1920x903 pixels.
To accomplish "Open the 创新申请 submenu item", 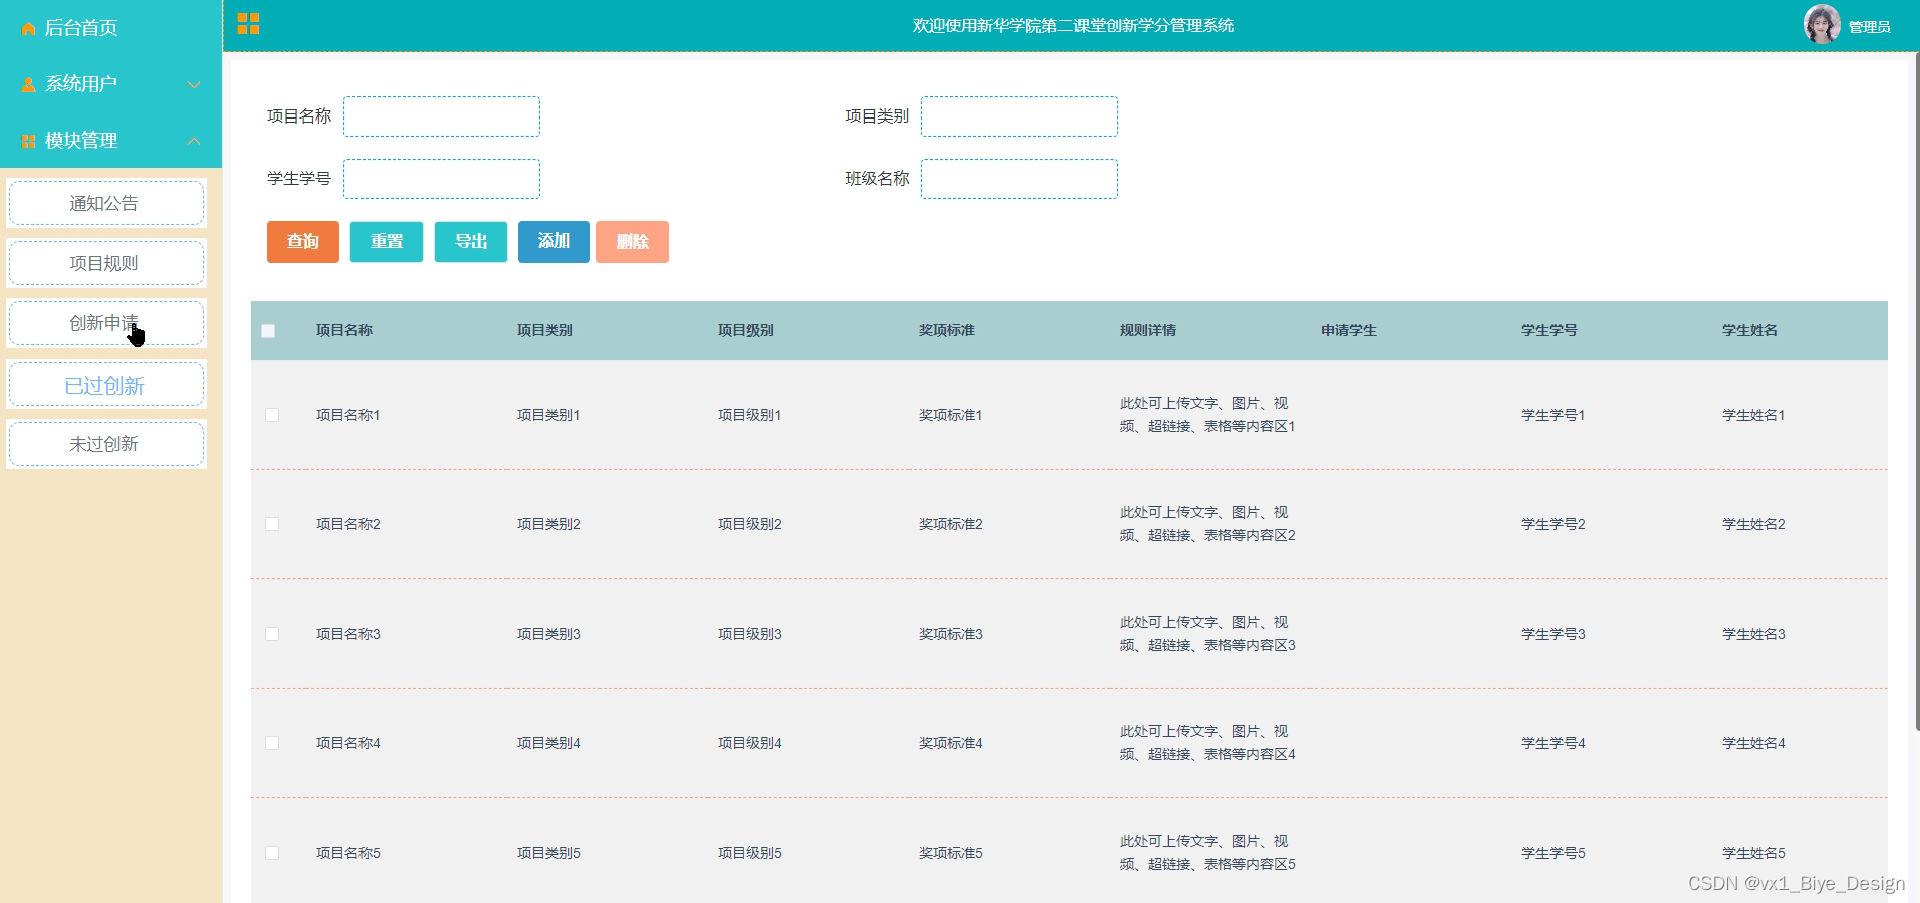I will 106,323.
